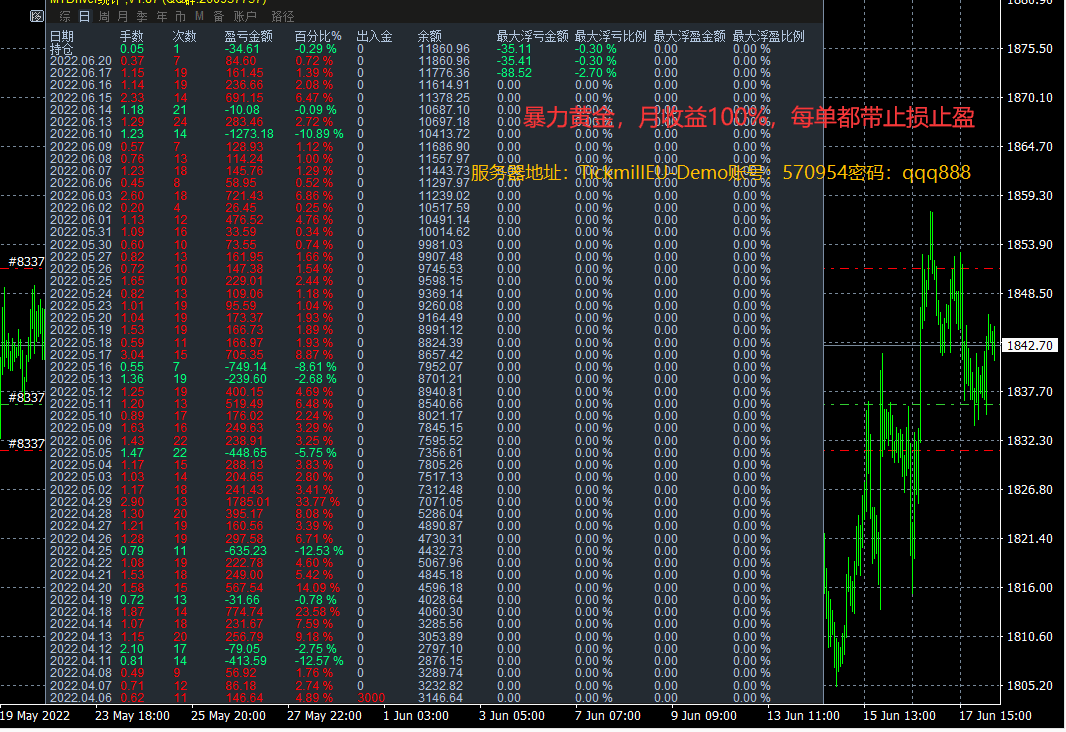This screenshot has width=1066, height=732.
Task: Click the -2.70 % floating loss ratio
Action: [x=596, y=73]
